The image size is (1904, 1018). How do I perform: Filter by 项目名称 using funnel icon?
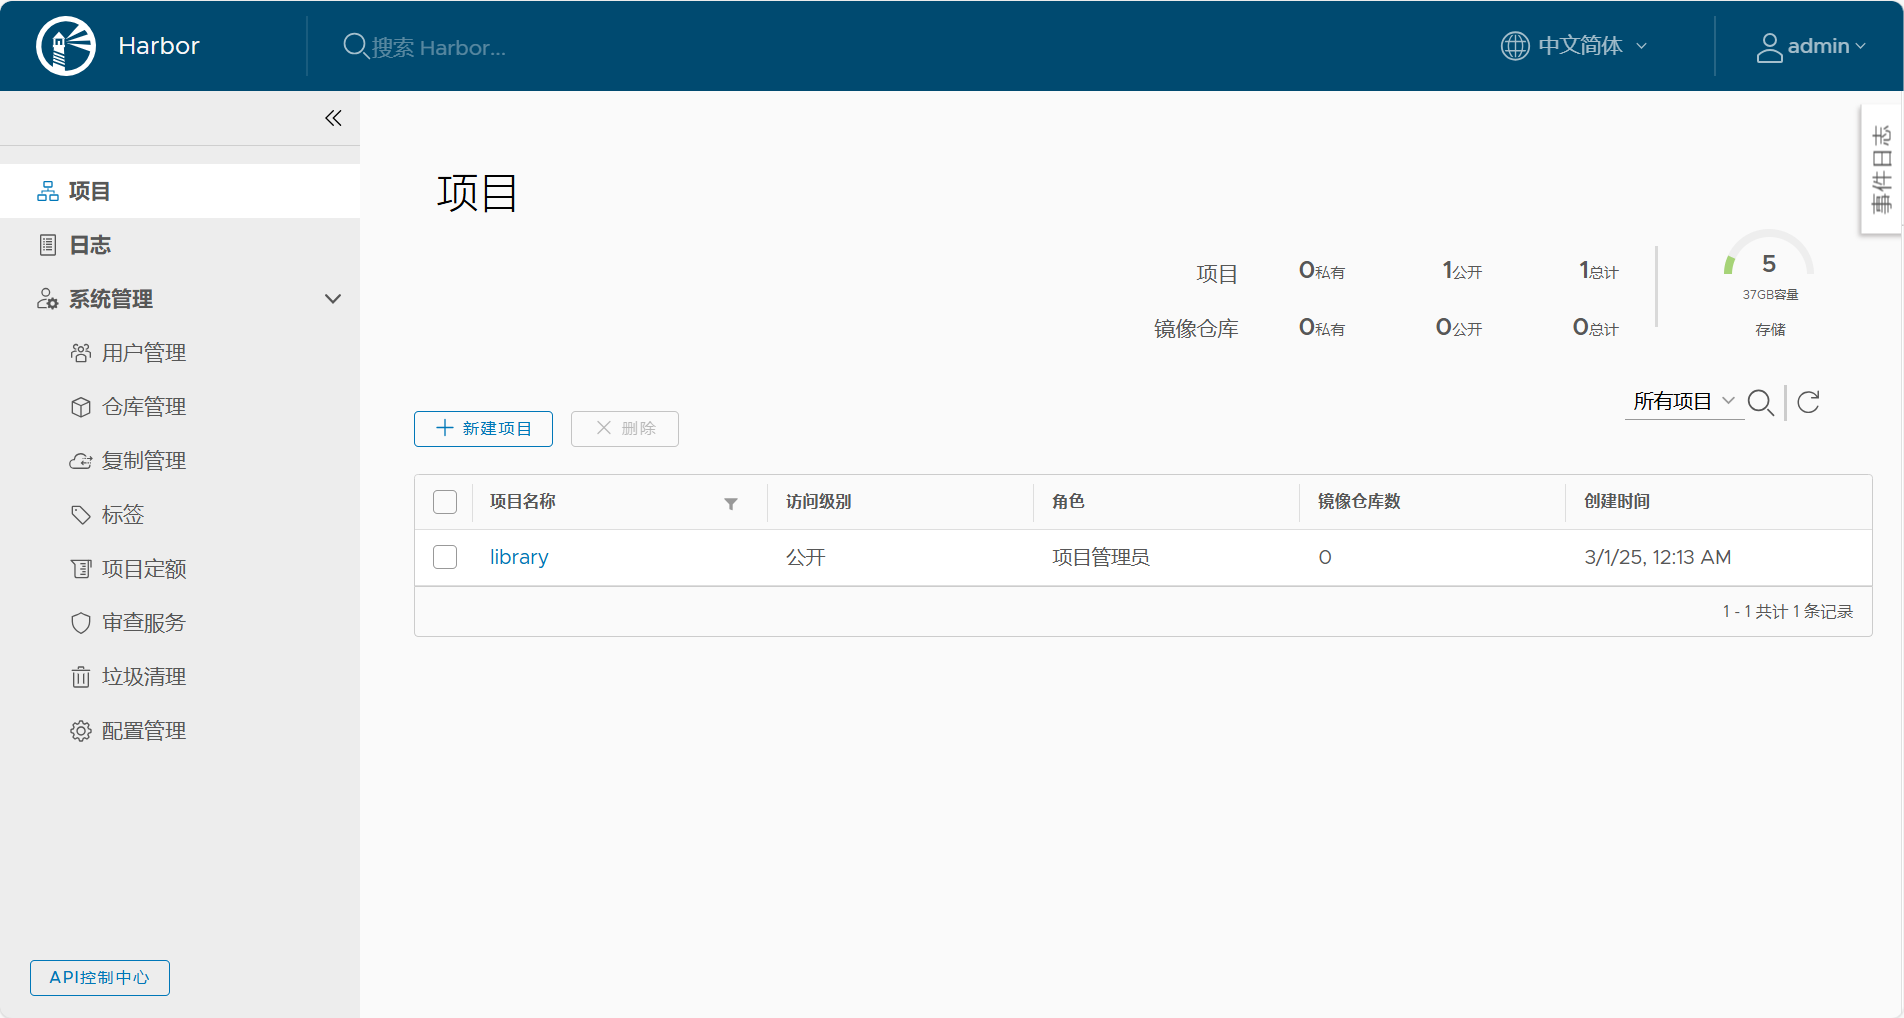[x=731, y=504]
